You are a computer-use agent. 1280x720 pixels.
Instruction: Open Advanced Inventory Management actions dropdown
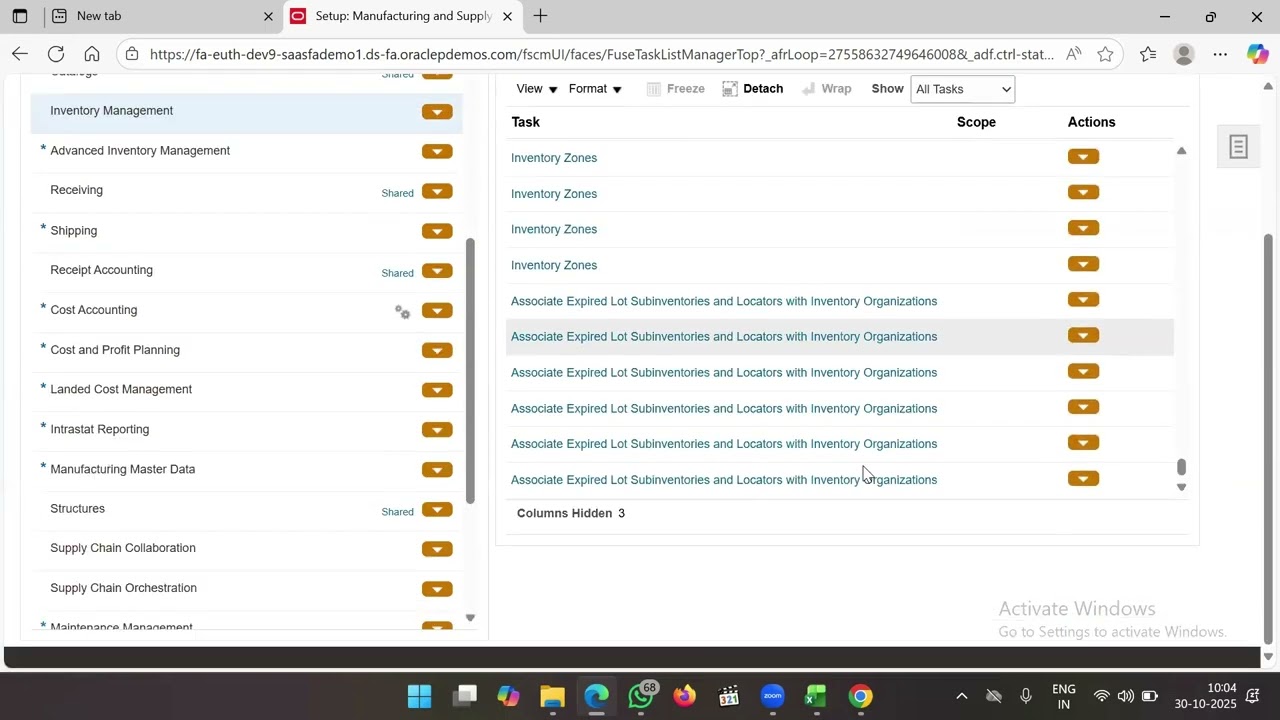[437, 152]
